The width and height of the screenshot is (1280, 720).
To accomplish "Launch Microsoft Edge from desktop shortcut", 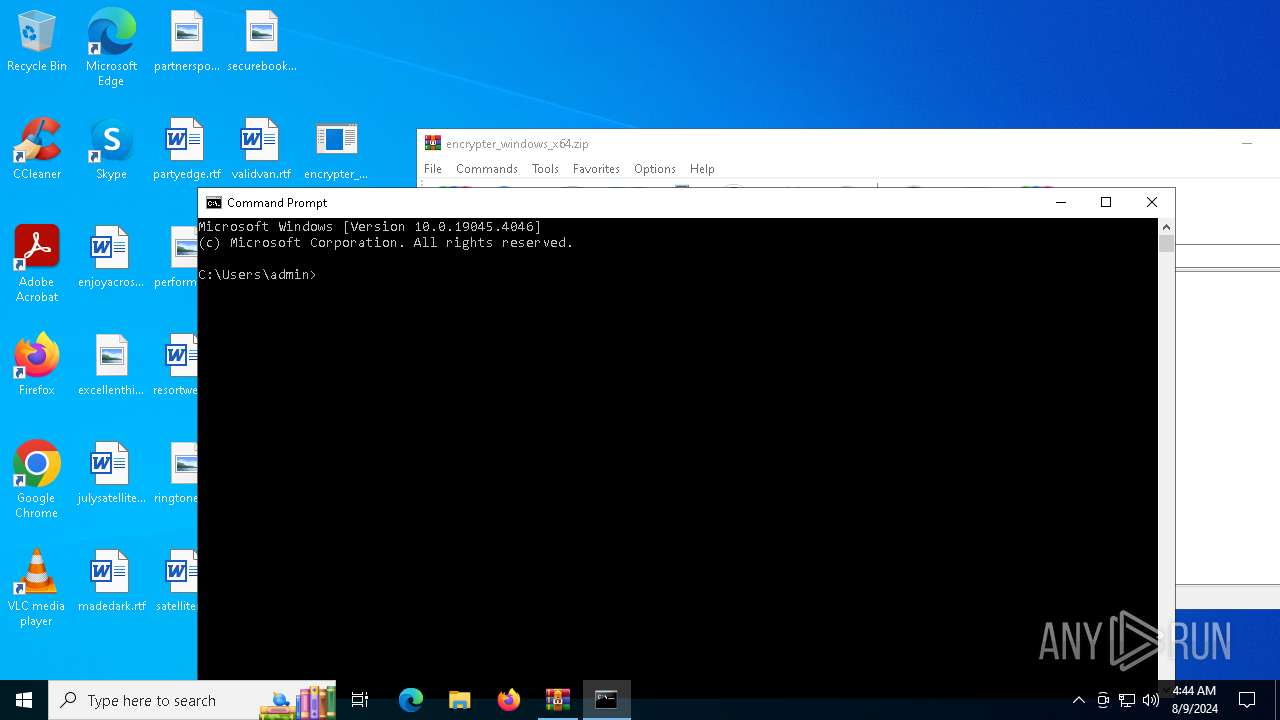I will tap(111, 47).
